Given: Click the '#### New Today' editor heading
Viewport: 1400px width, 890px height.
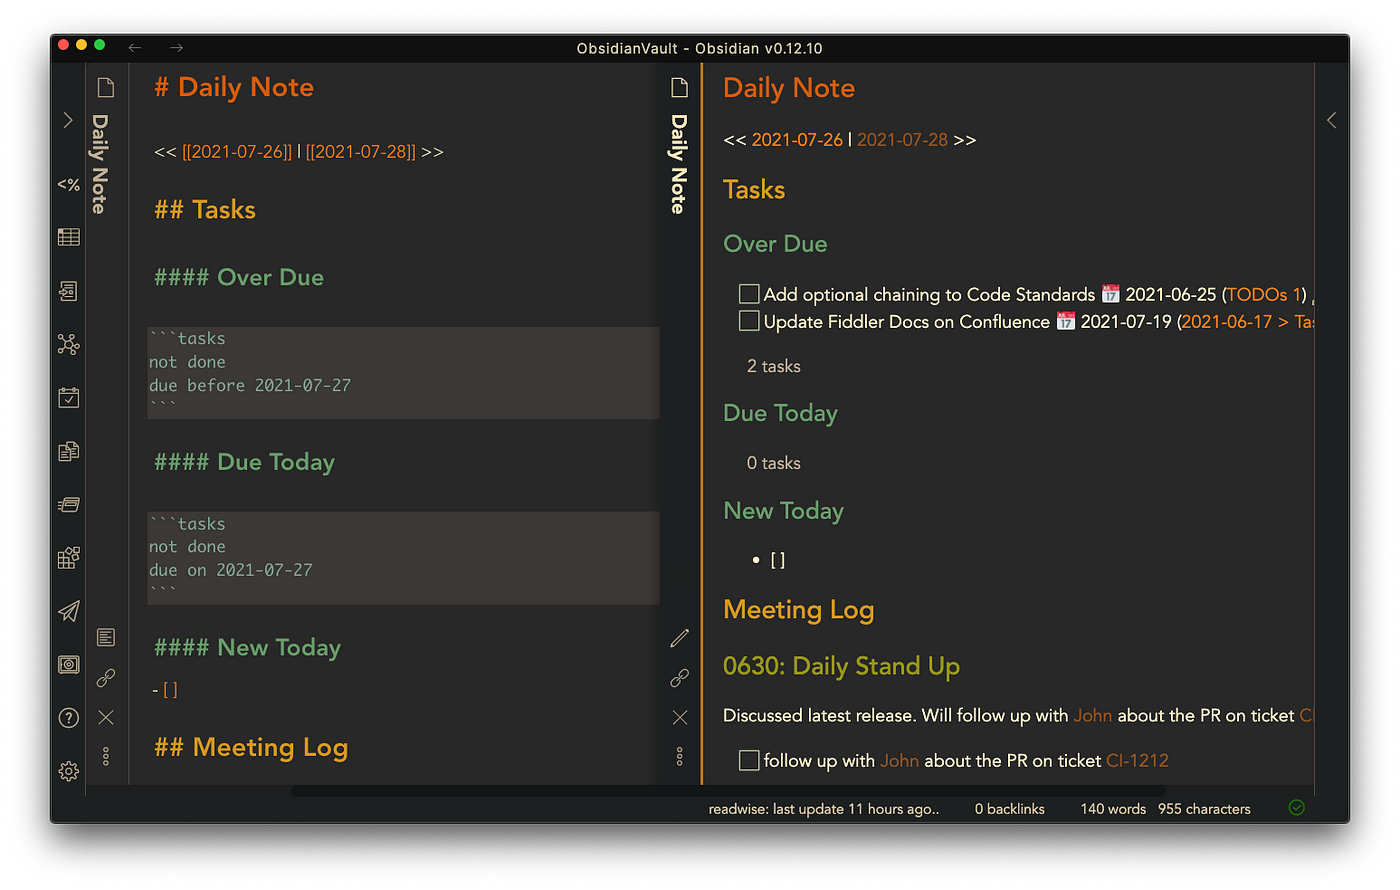Looking at the screenshot, I should coord(248,648).
